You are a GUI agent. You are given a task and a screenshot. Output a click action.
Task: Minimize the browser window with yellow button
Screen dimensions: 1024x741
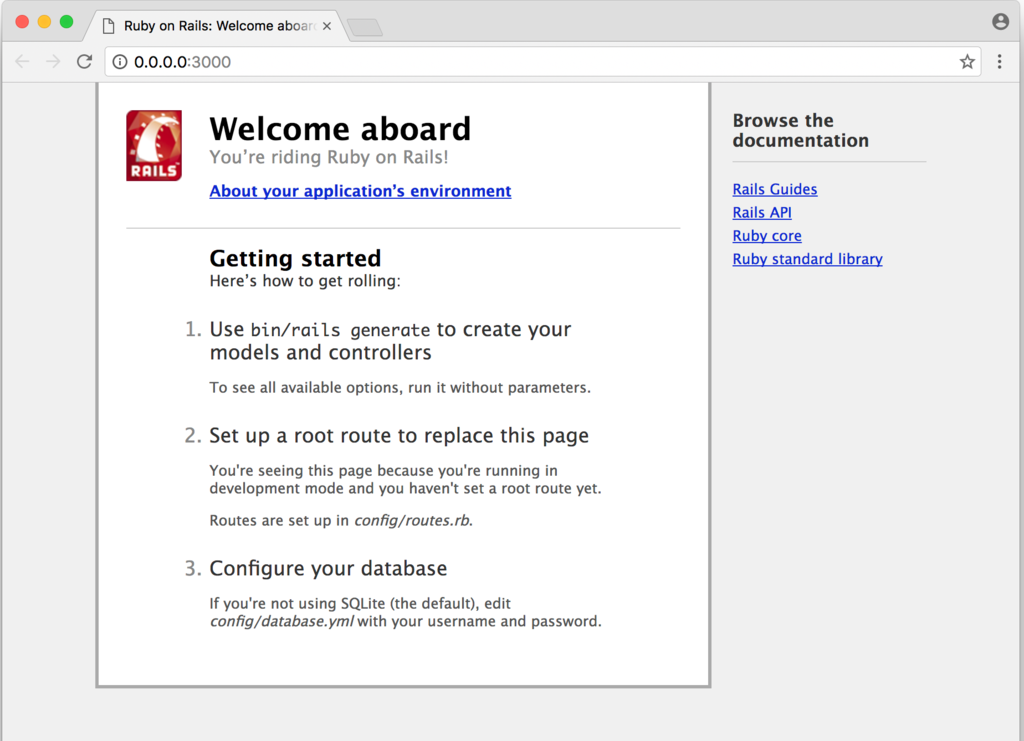(44, 22)
